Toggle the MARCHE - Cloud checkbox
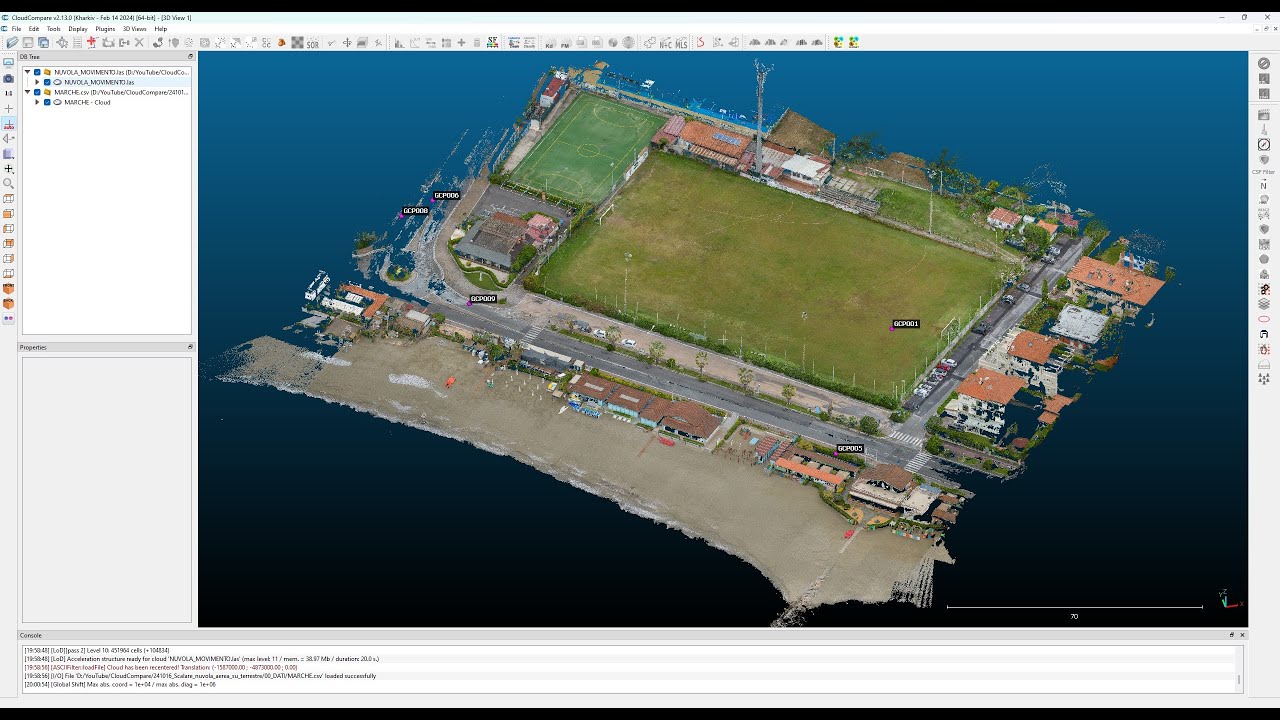The height and width of the screenshot is (720, 1280). [47, 102]
